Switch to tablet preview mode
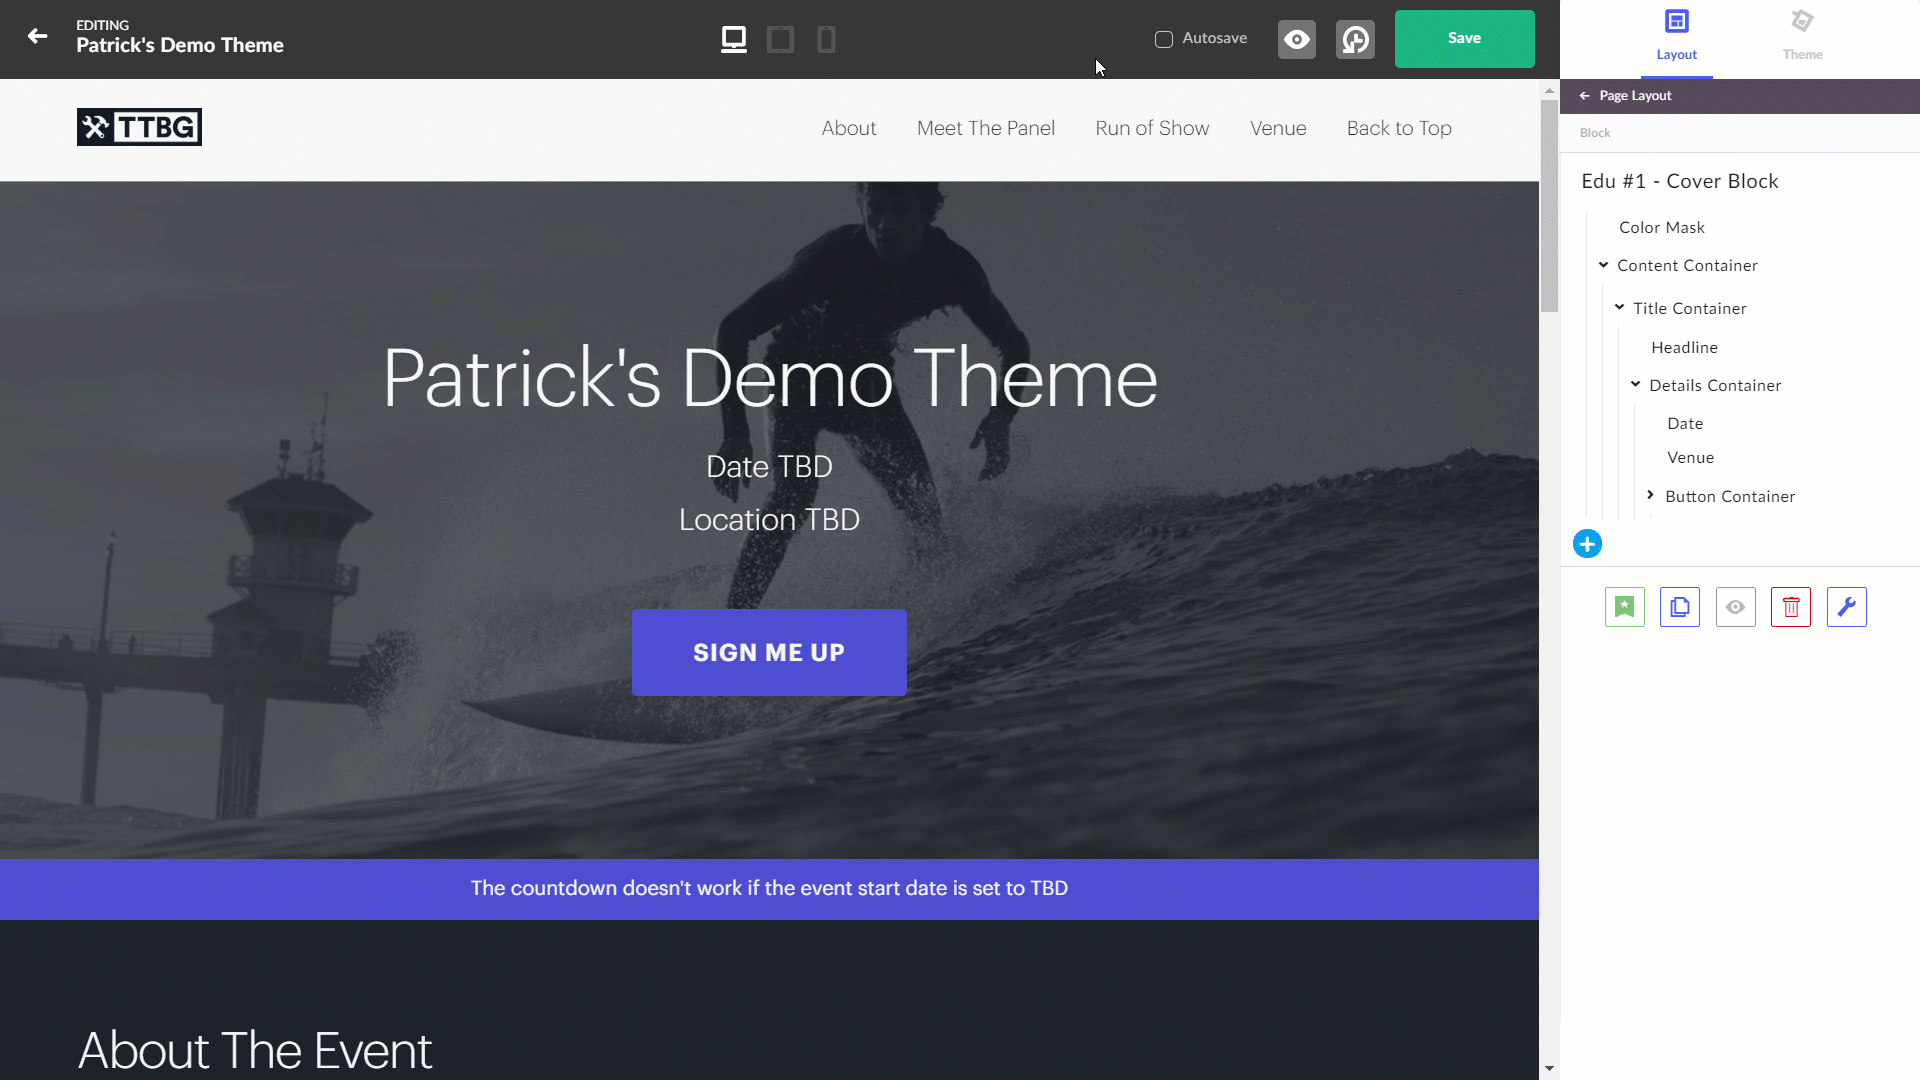1920x1080 pixels. [x=780, y=39]
